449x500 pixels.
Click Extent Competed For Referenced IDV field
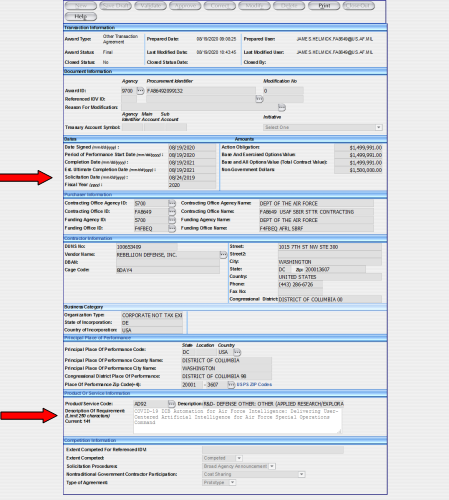[x=273, y=450]
